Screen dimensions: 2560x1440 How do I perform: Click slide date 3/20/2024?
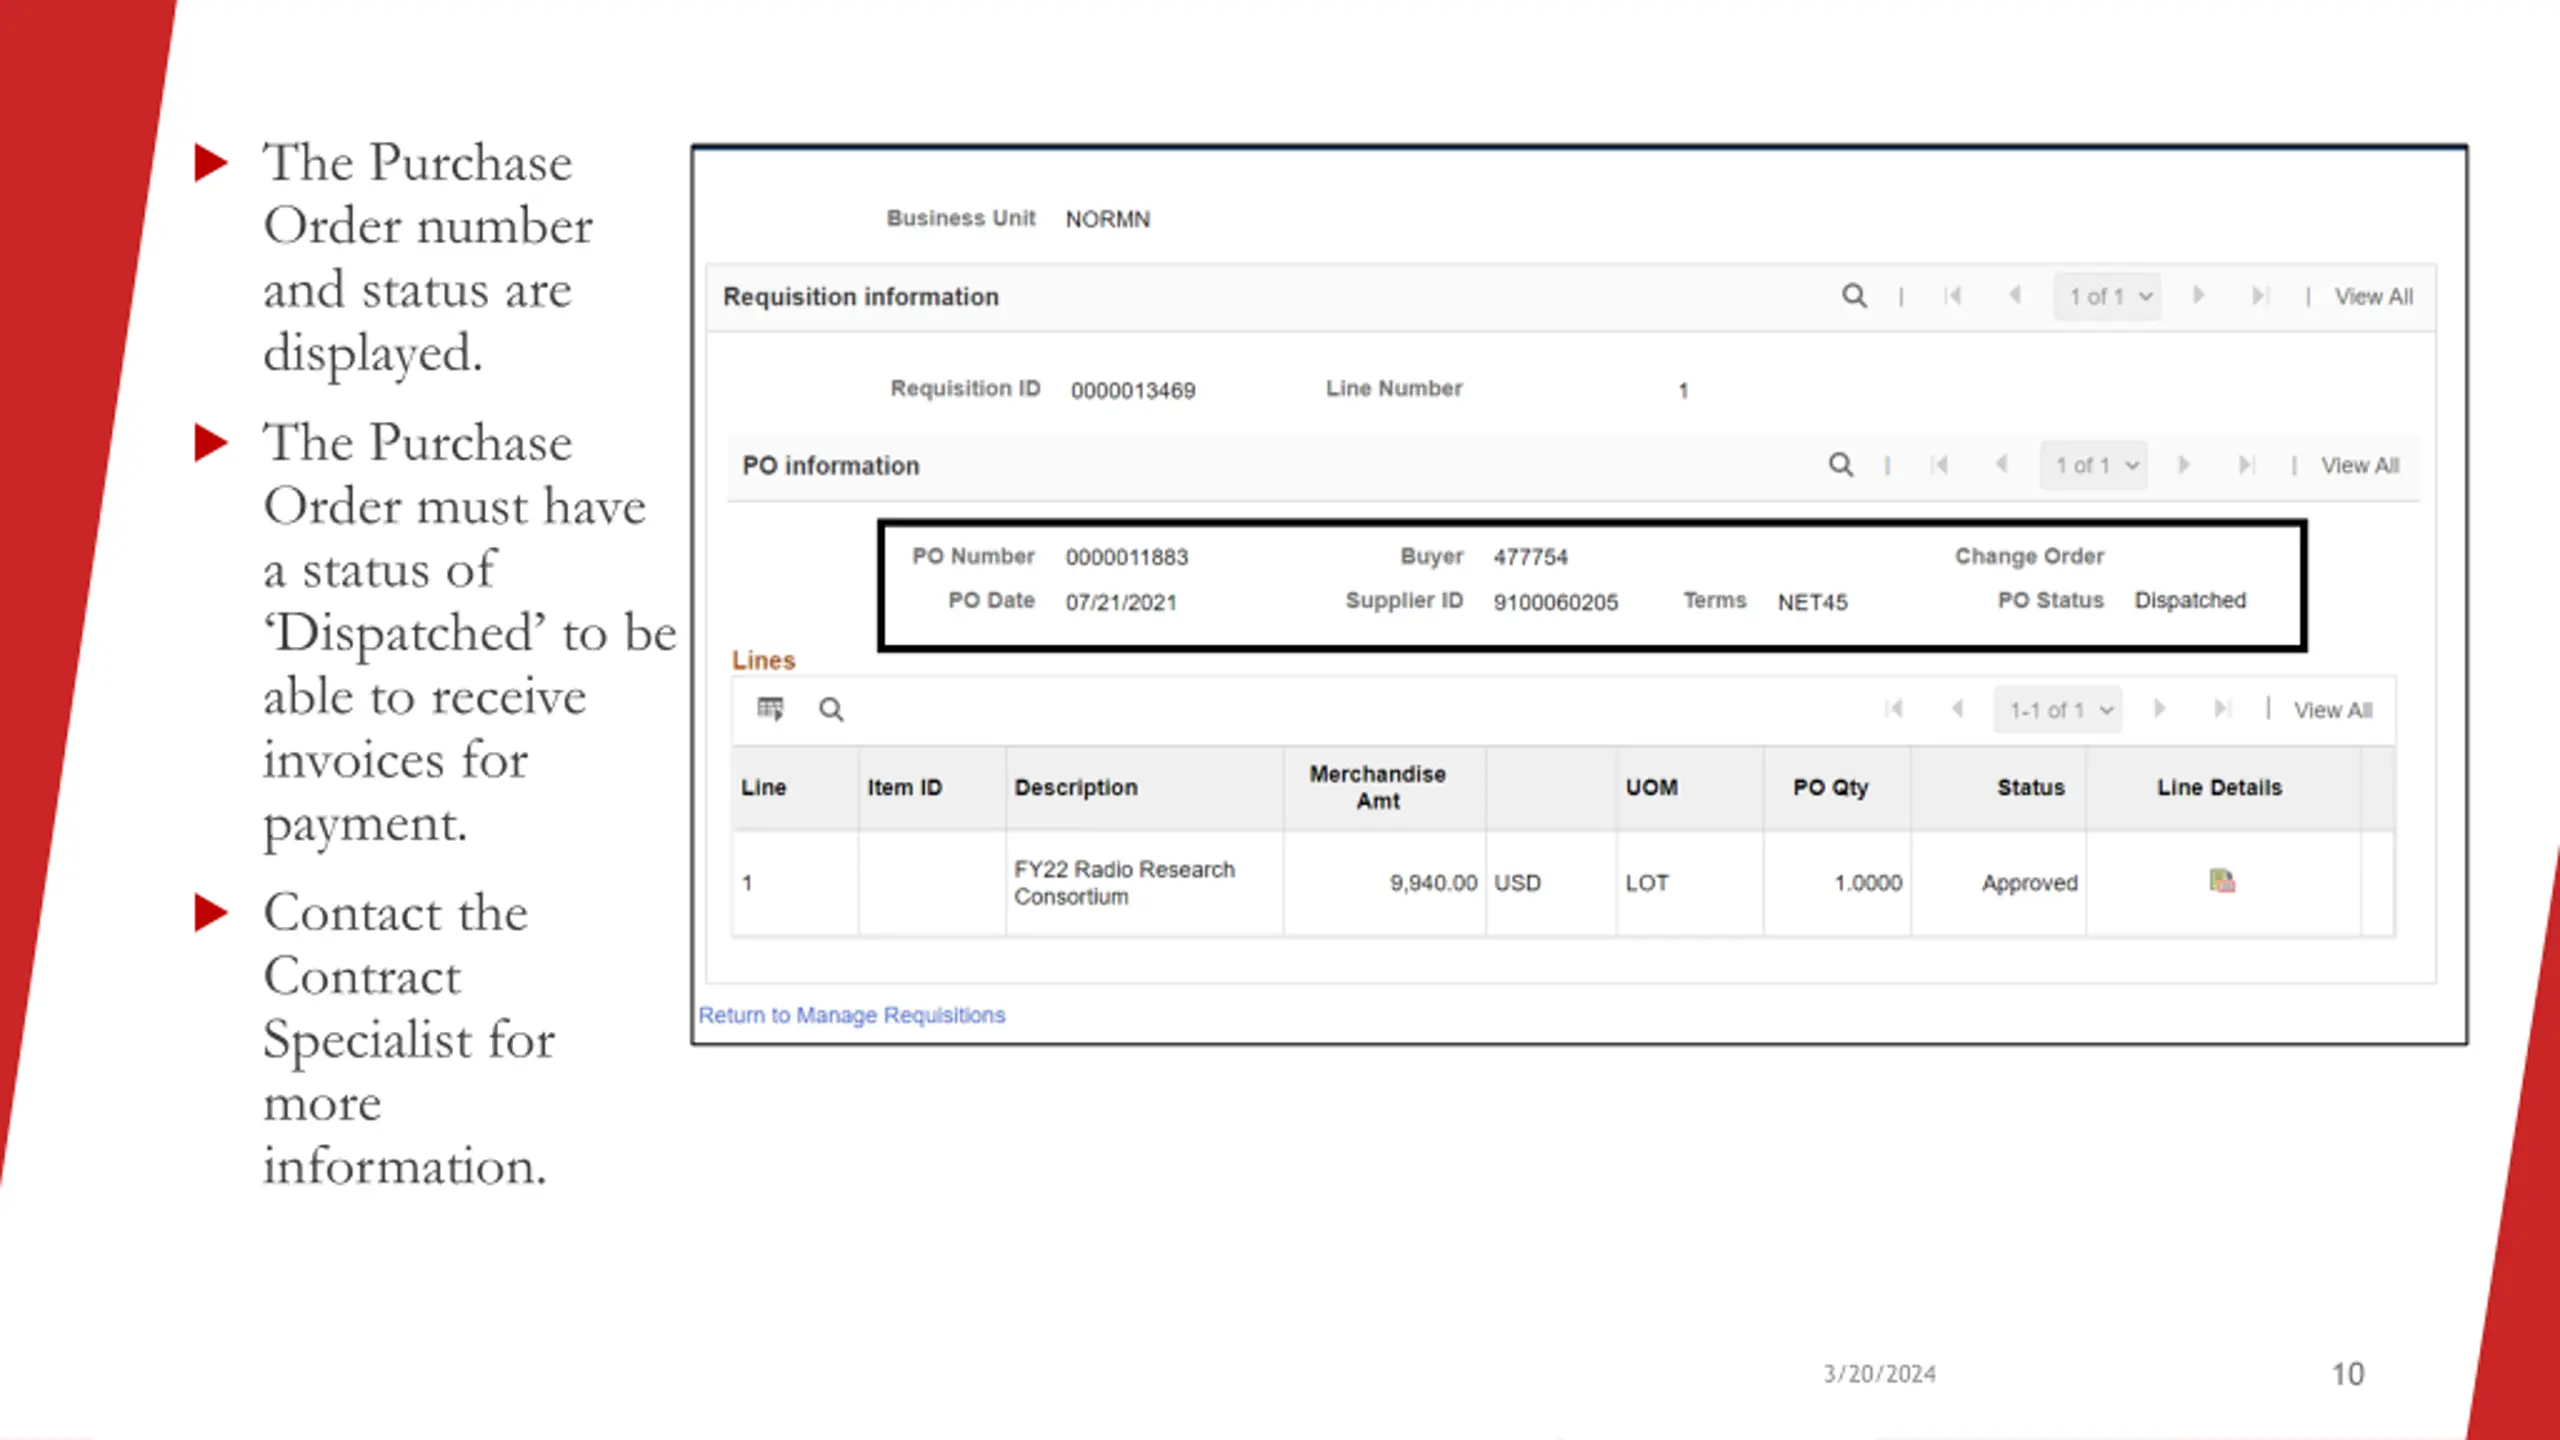pos(1879,1374)
